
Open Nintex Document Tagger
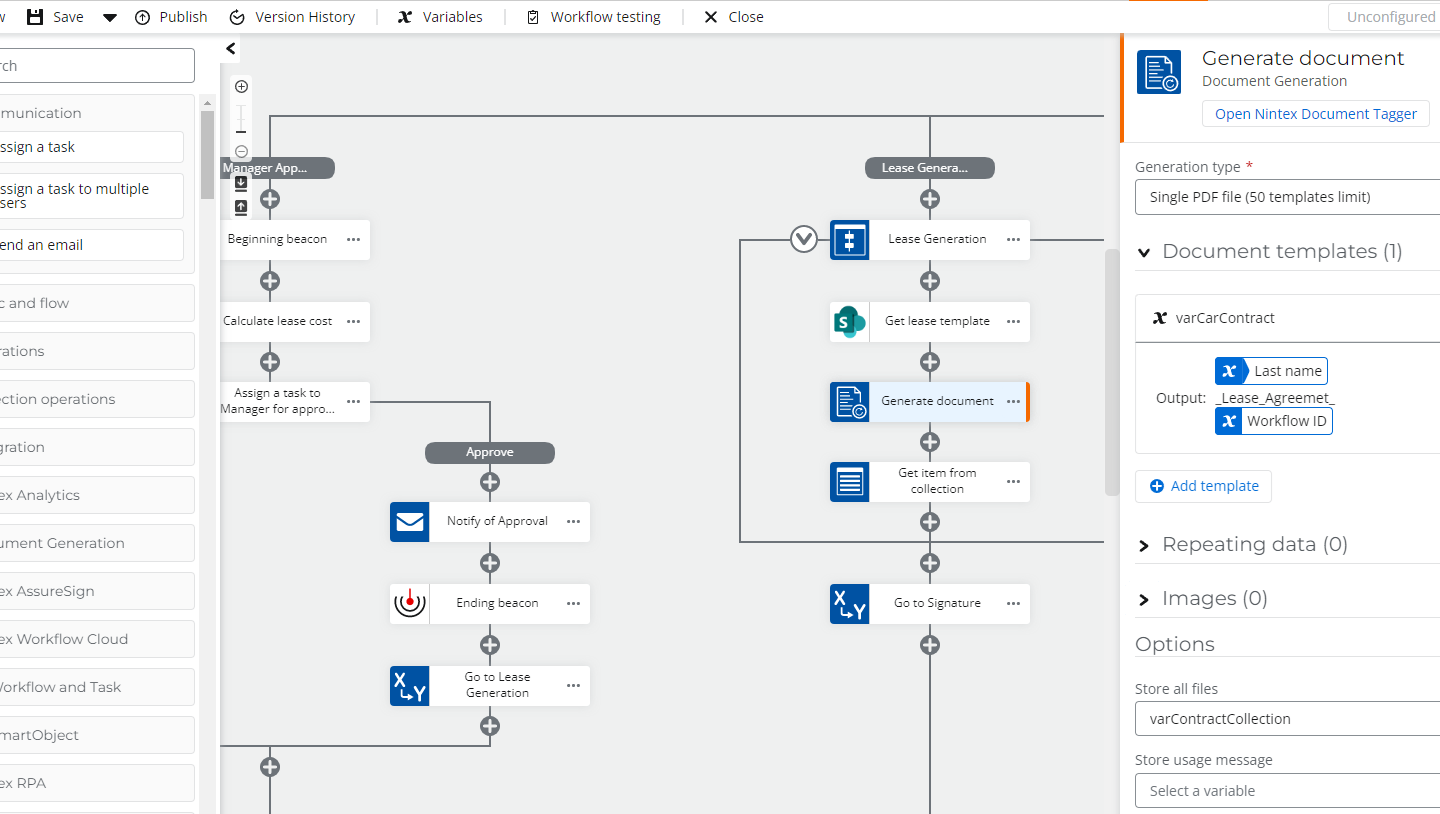1315,114
